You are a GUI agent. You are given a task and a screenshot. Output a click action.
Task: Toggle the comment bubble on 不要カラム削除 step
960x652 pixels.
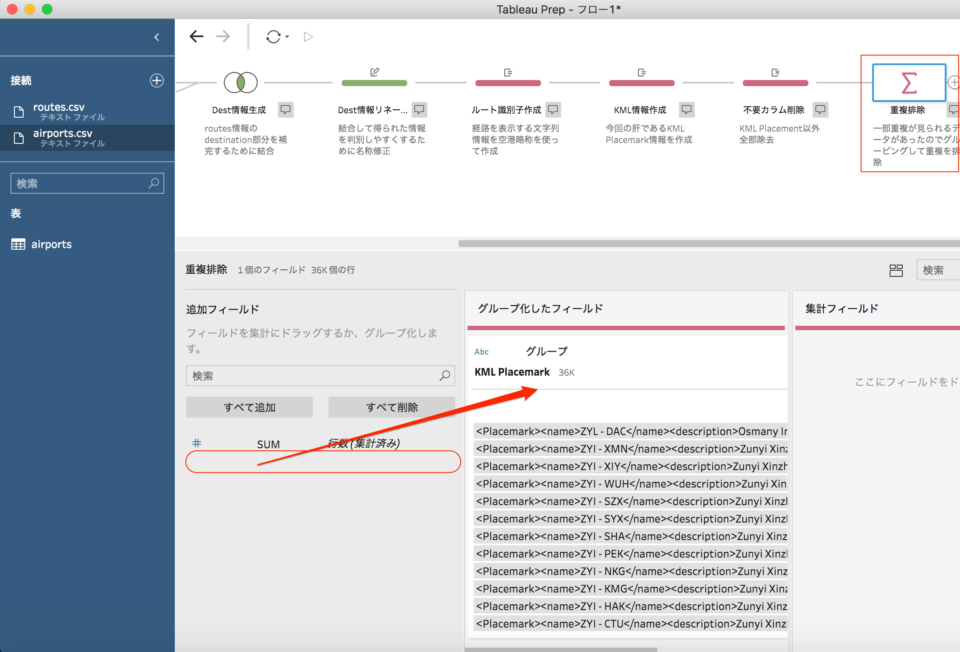(820, 110)
